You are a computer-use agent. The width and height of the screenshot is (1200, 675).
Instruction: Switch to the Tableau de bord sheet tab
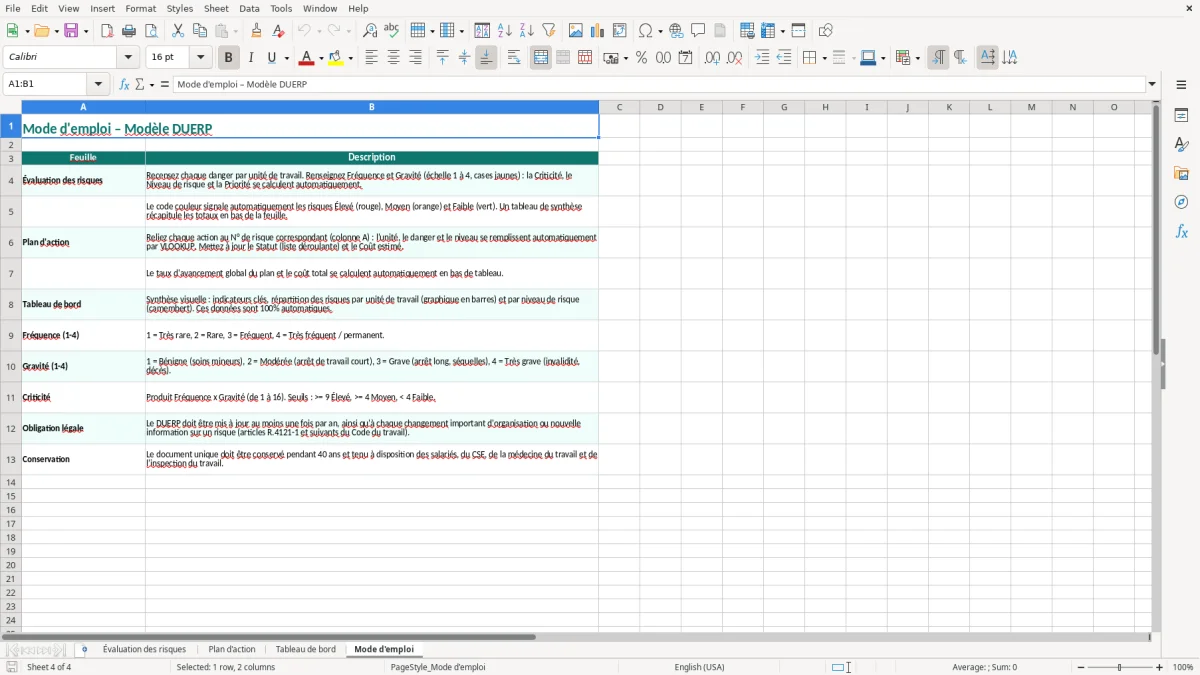click(306, 649)
